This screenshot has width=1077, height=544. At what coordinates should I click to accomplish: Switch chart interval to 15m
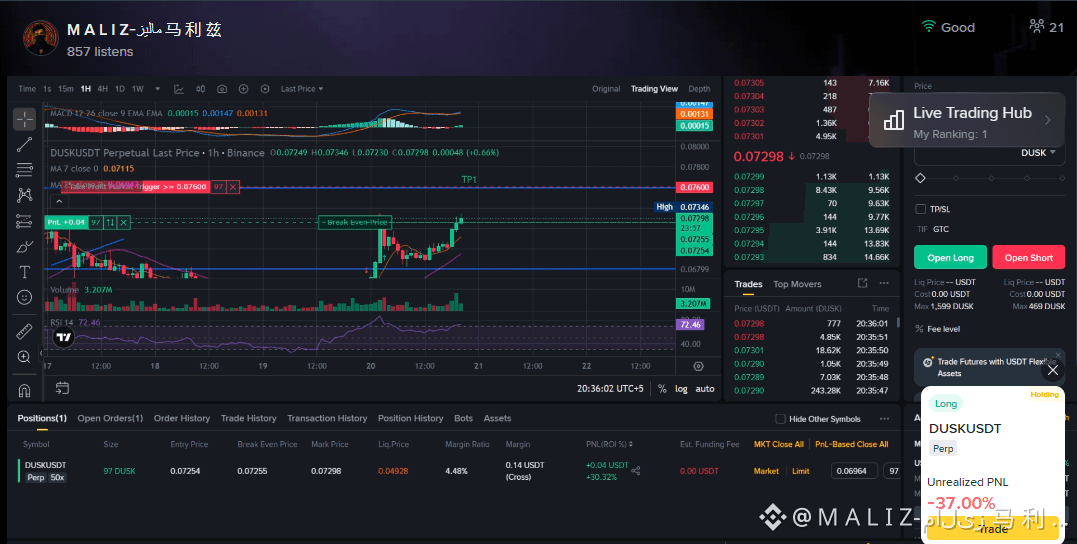pos(65,89)
